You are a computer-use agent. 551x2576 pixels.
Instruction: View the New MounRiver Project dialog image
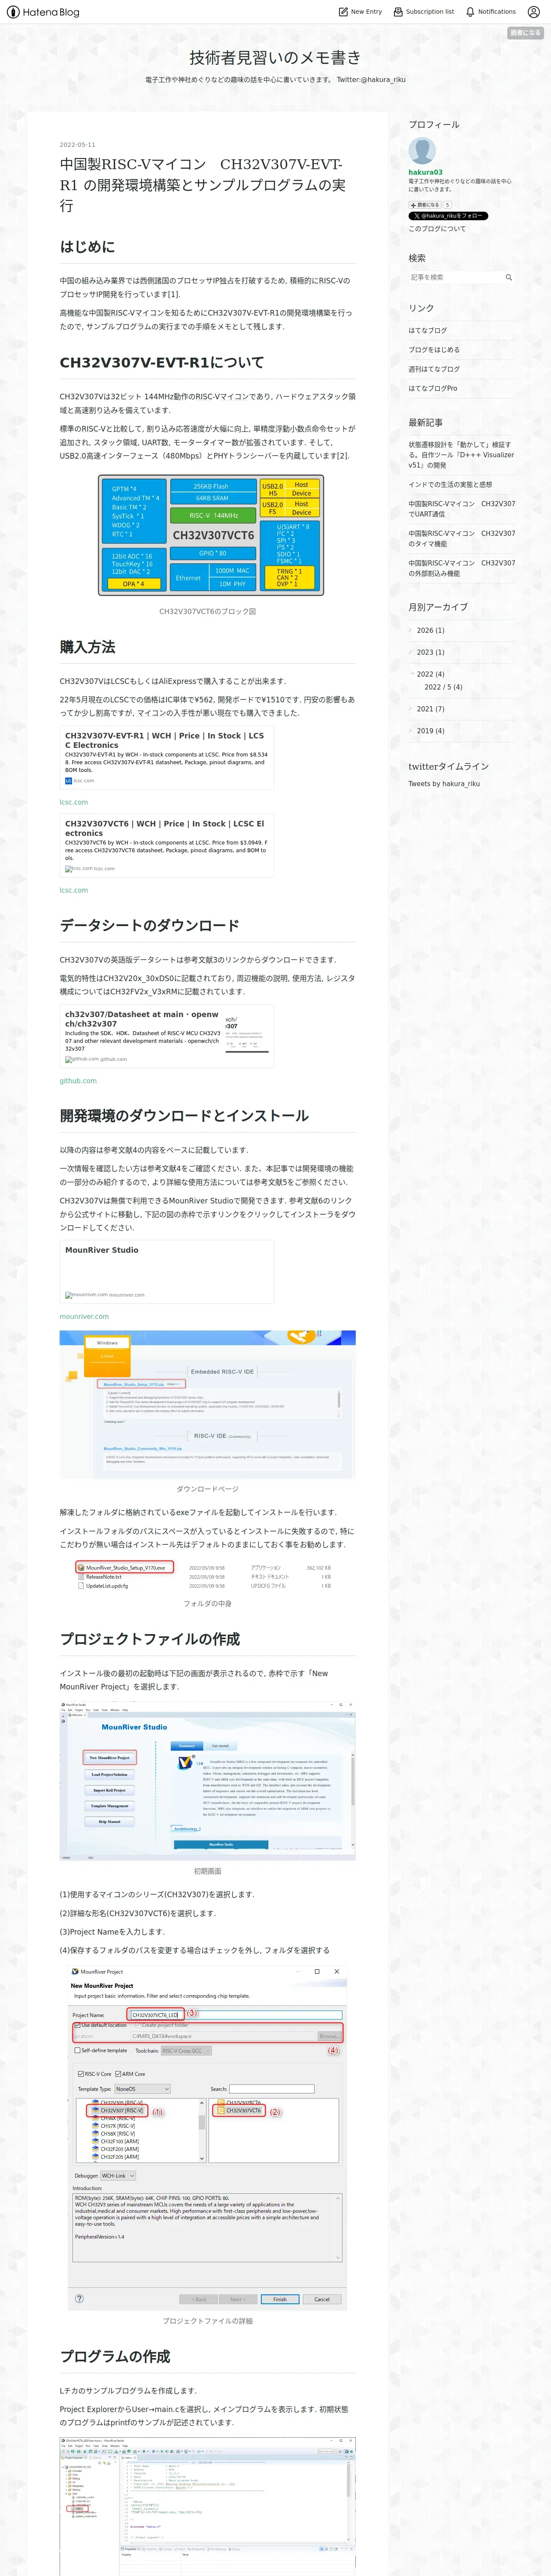(x=207, y=2137)
